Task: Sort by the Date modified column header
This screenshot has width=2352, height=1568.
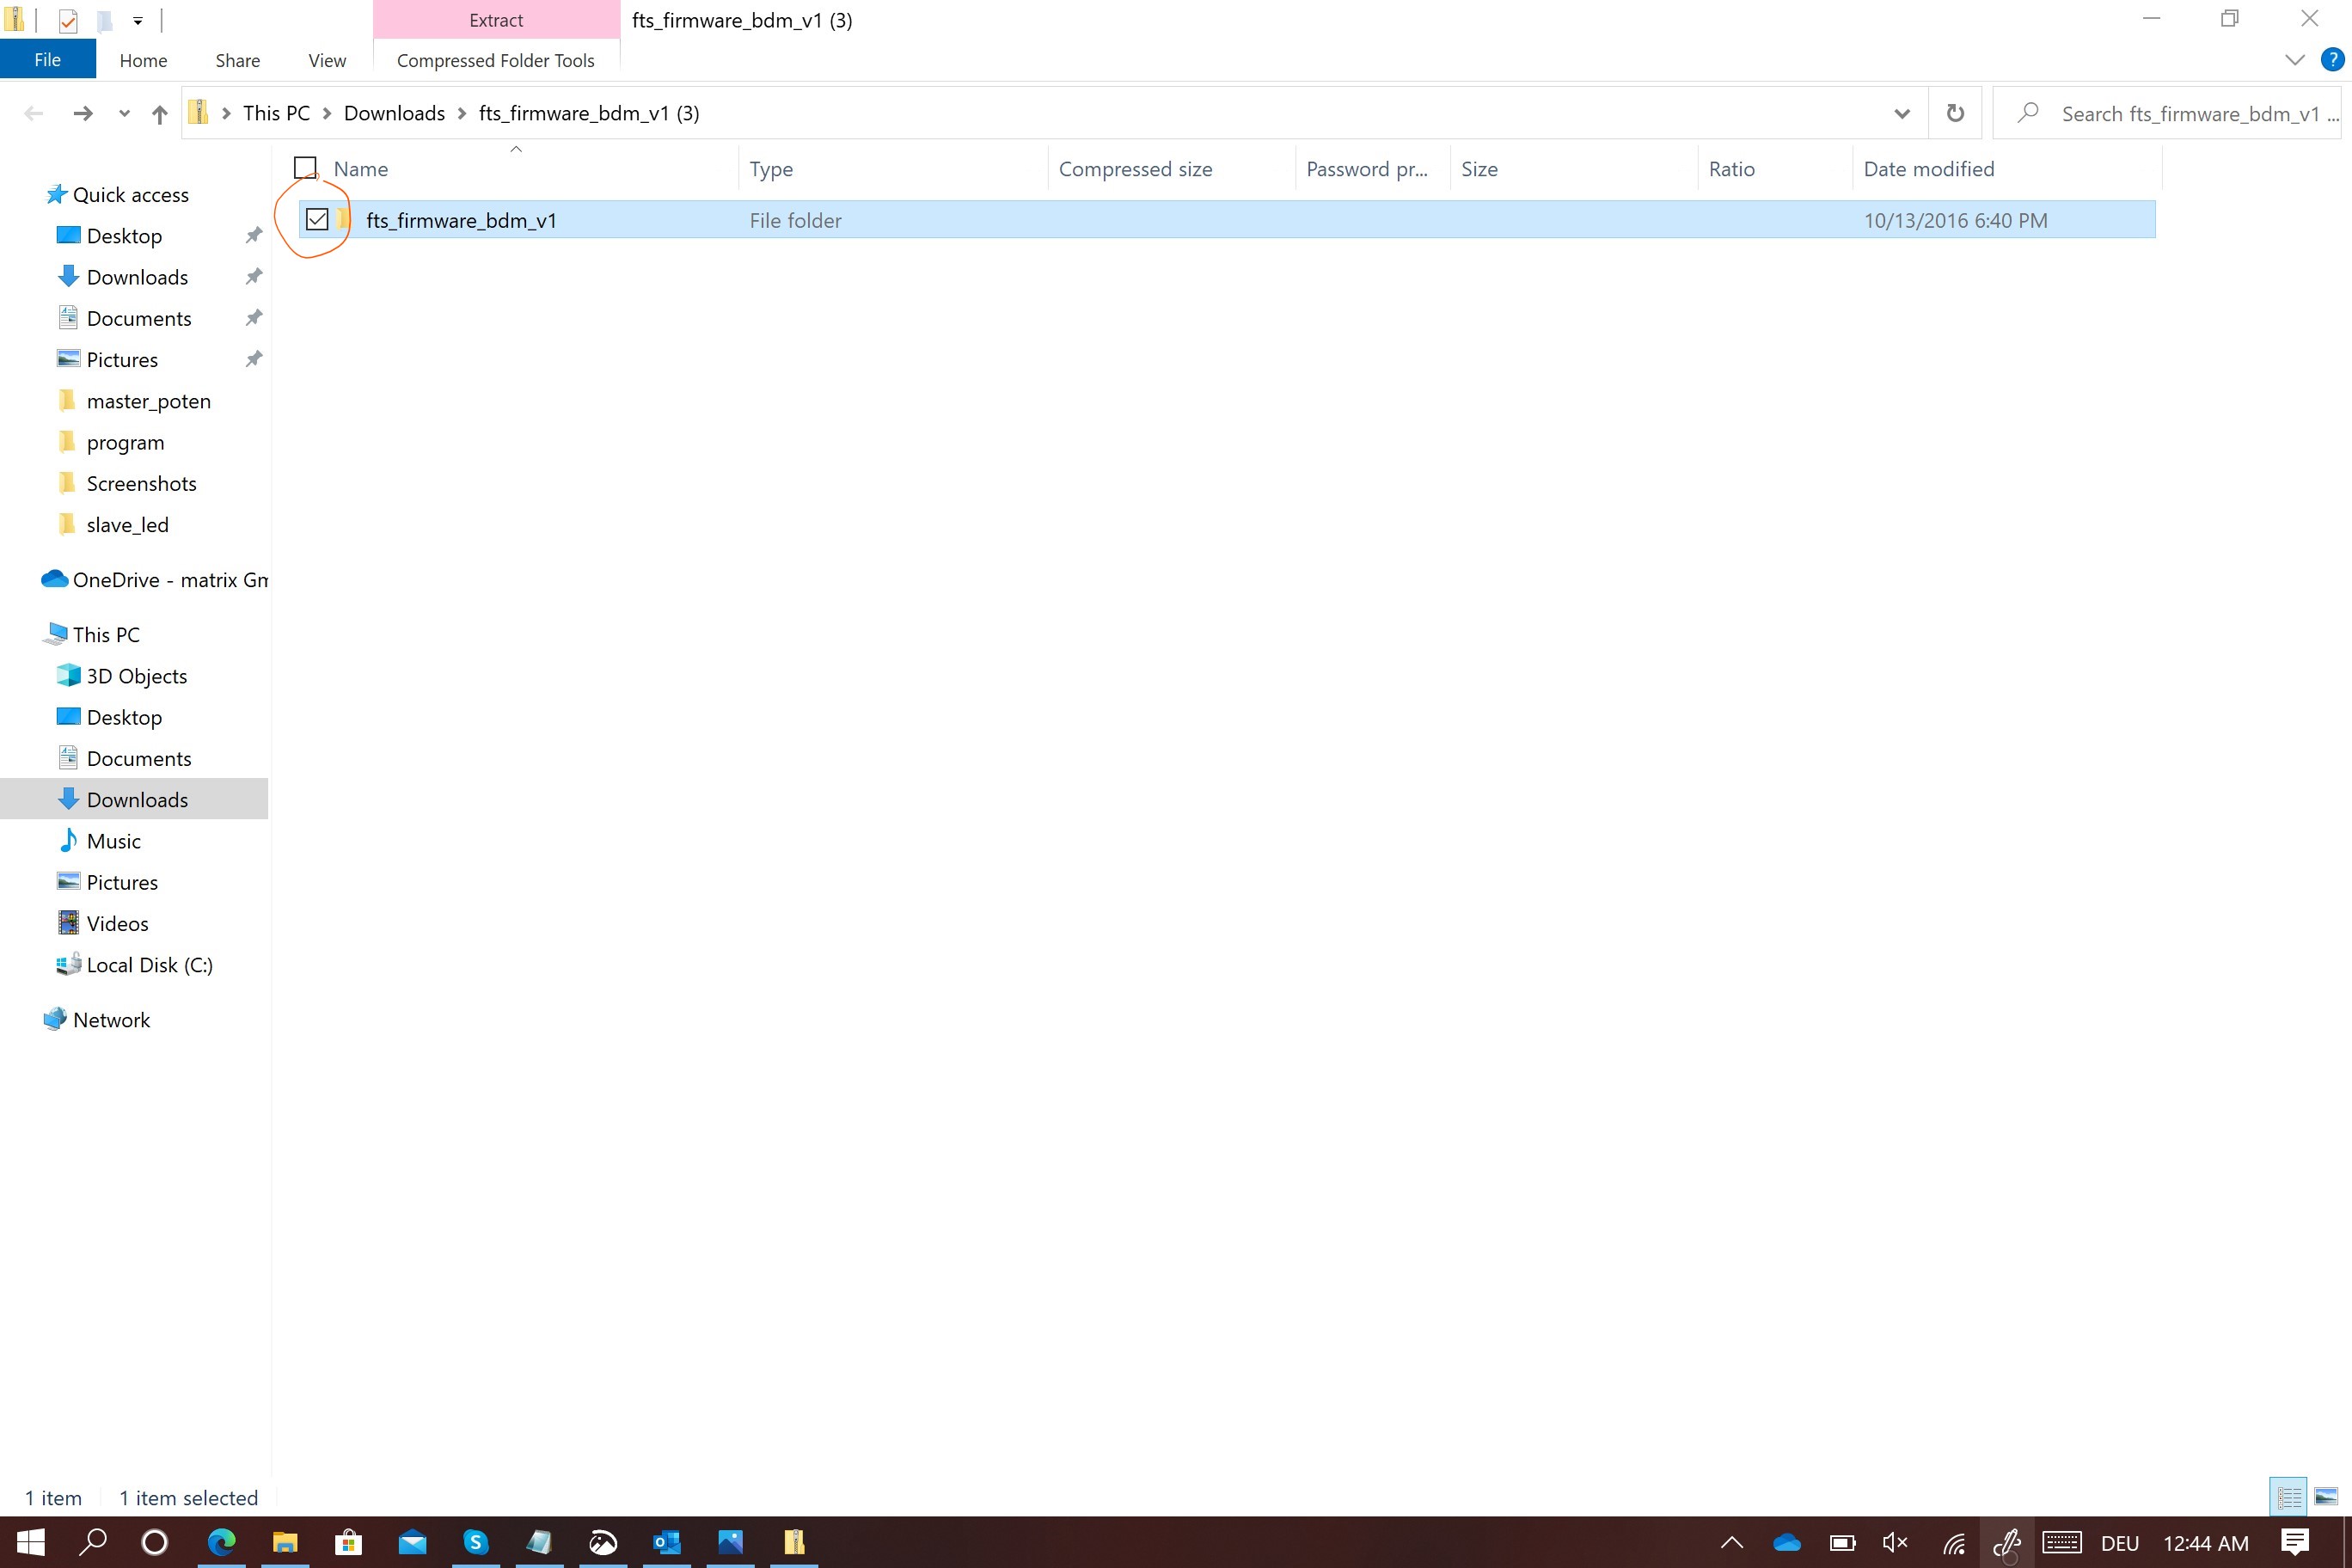Action: coord(1928,169)
